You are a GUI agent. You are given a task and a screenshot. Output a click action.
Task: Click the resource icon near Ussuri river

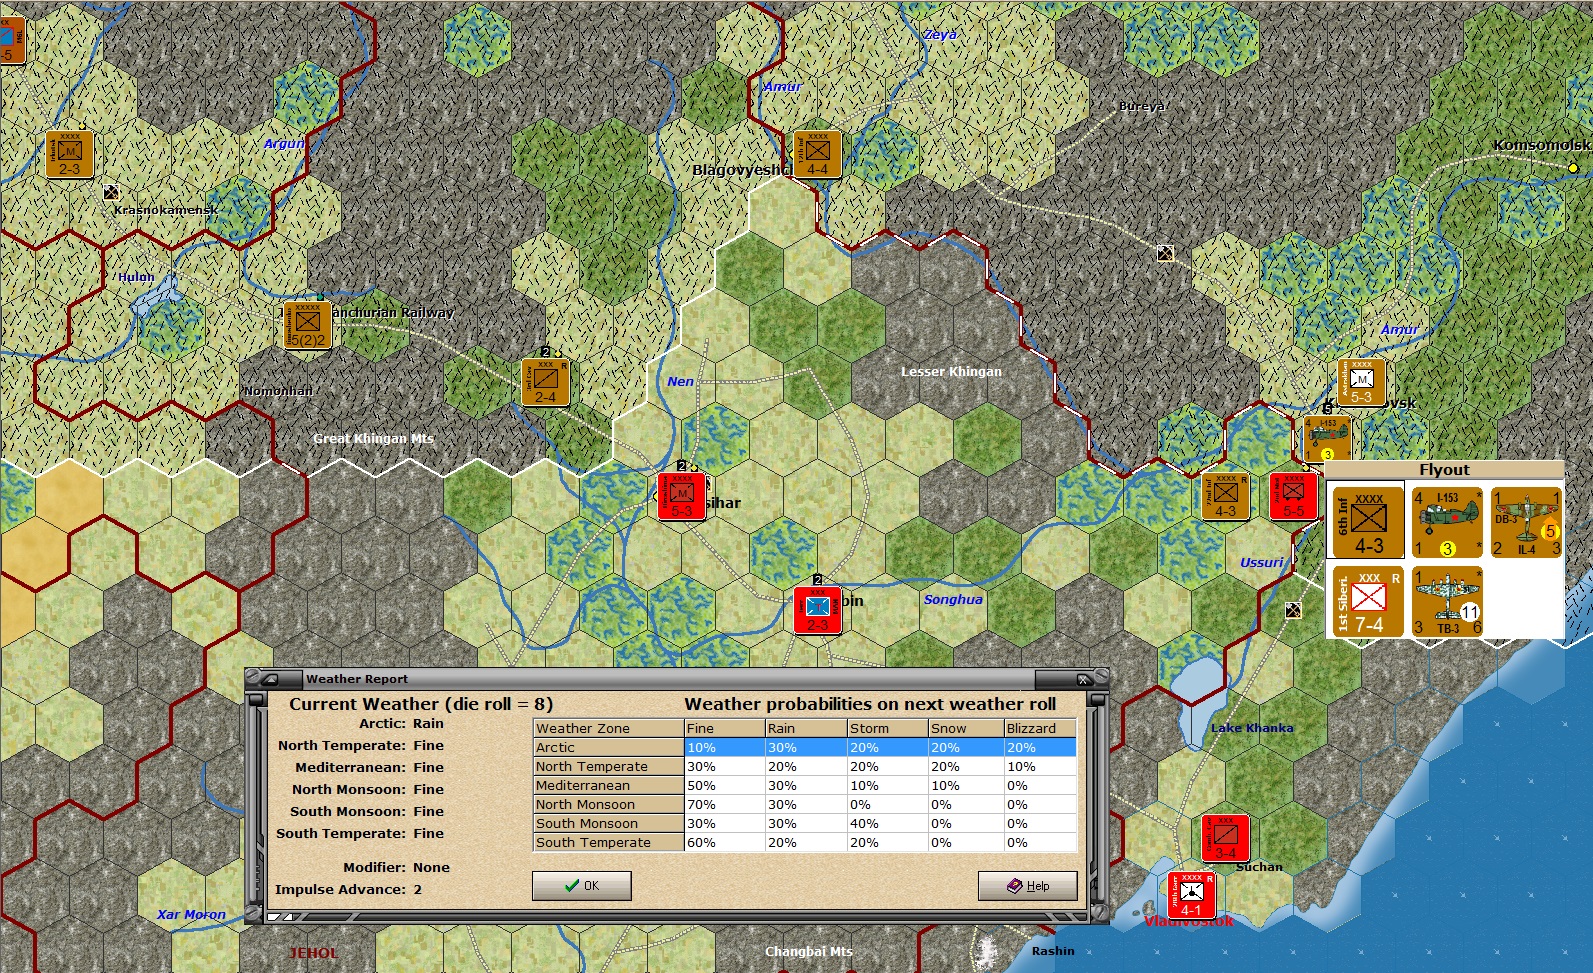pyautogui.click(x=1293, y=610)
